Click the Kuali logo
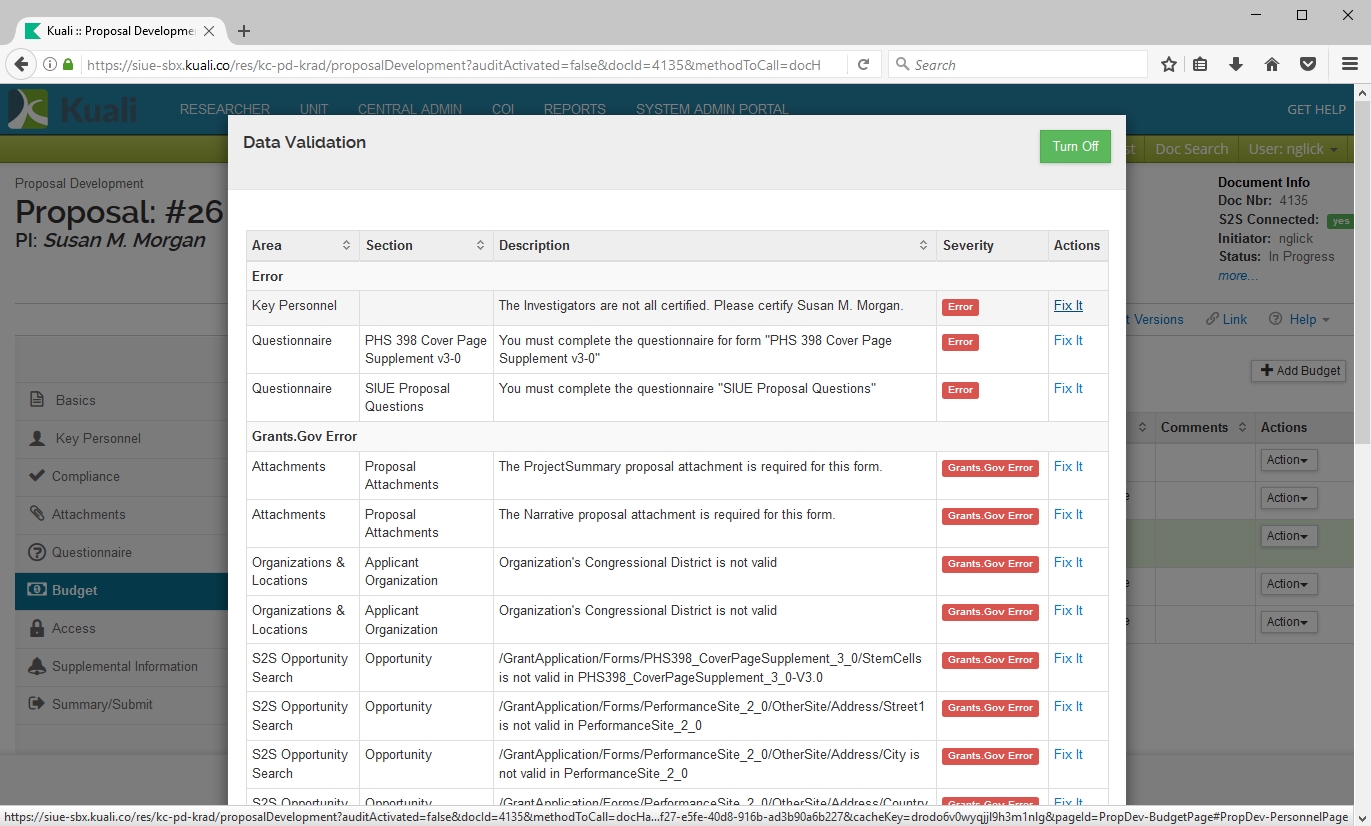The width and height of the screenshot is (1371, 826). tap(72, 109)
